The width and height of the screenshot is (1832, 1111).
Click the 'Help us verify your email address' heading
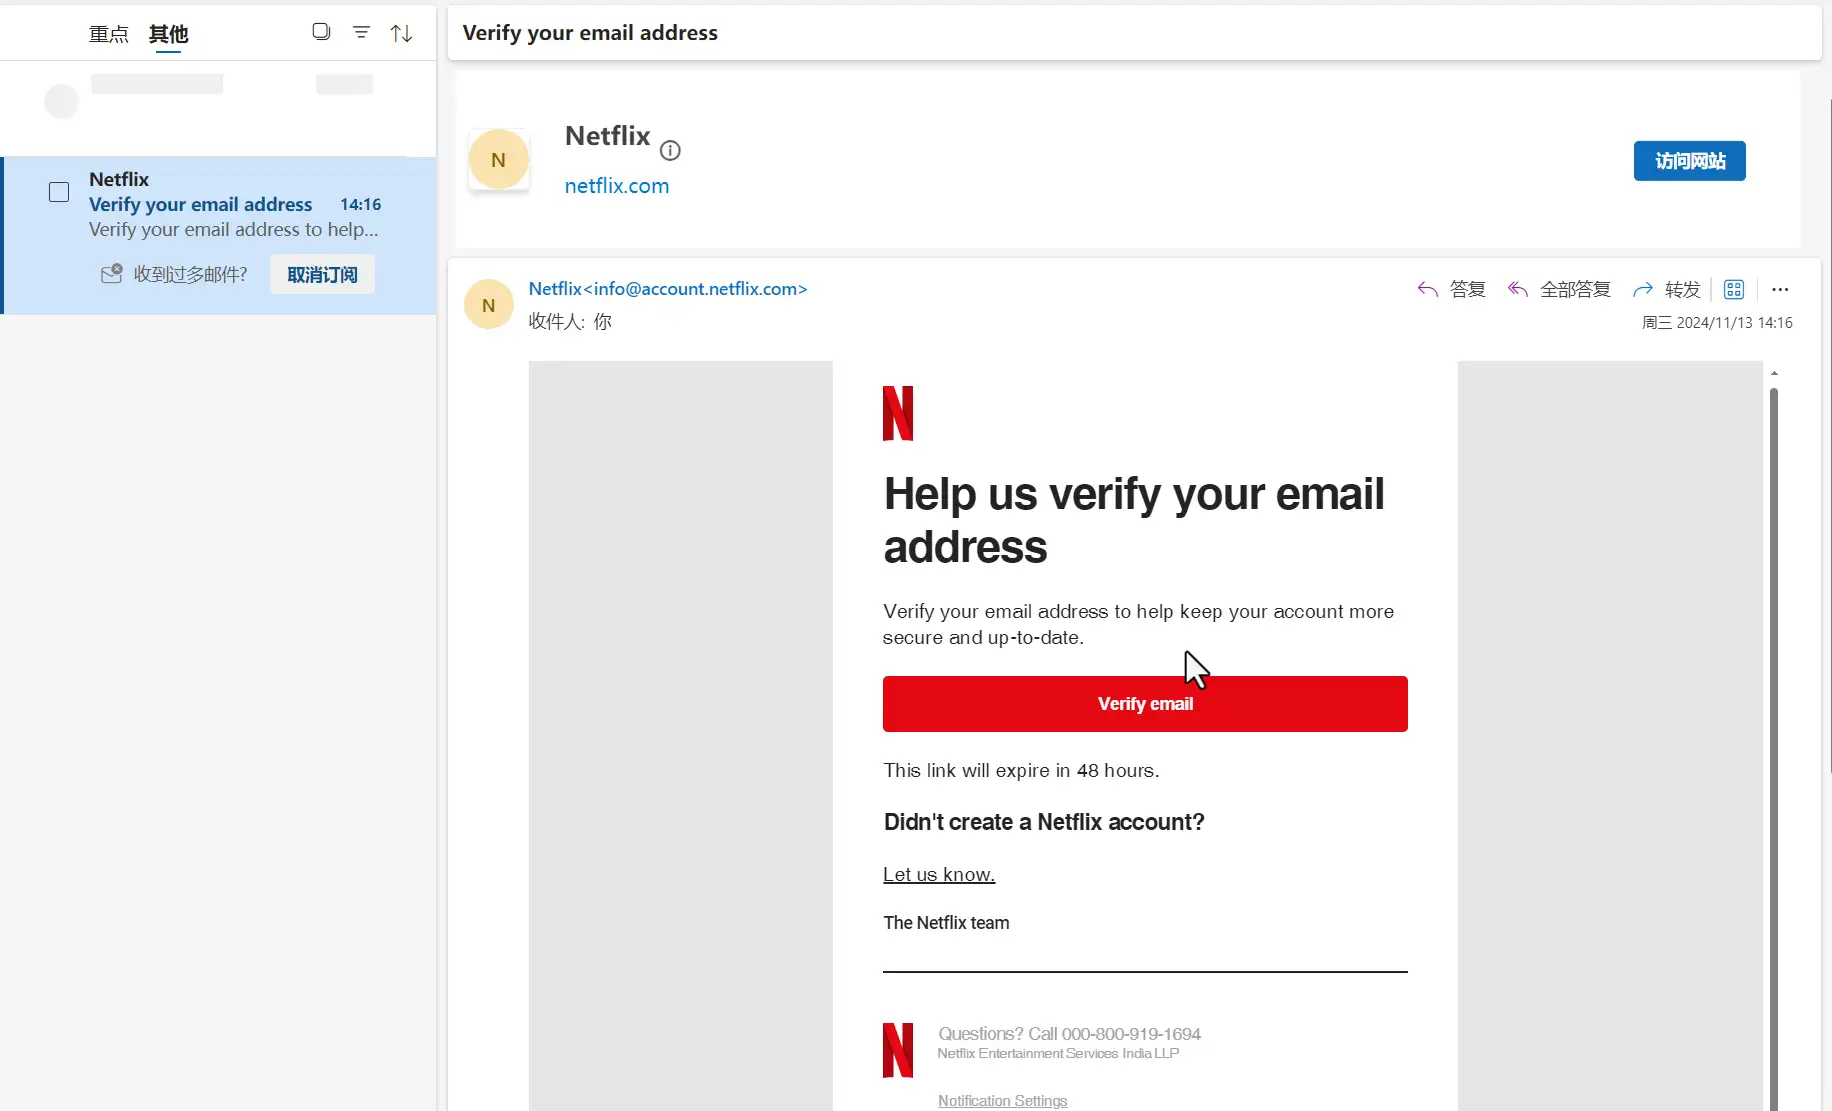(x=1134, y=520)
